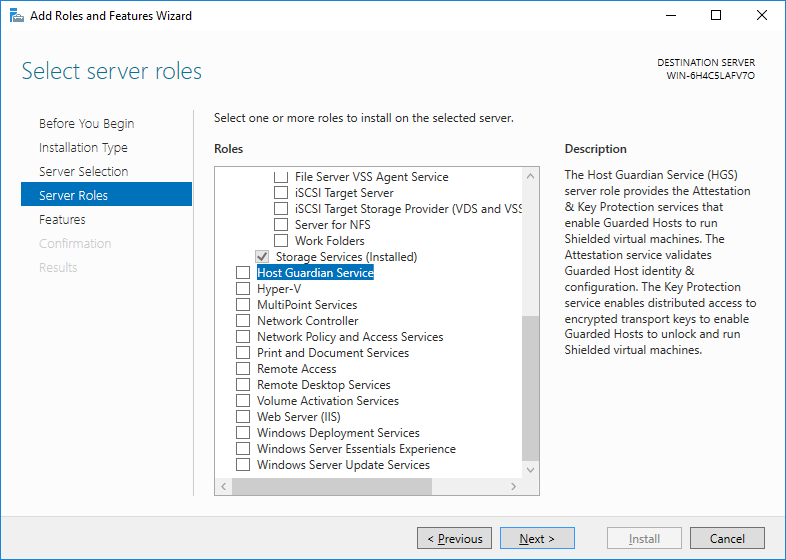Screen dimensions: 786x560
Task: Go to Installation Type step
Action: tap(83, 147)
